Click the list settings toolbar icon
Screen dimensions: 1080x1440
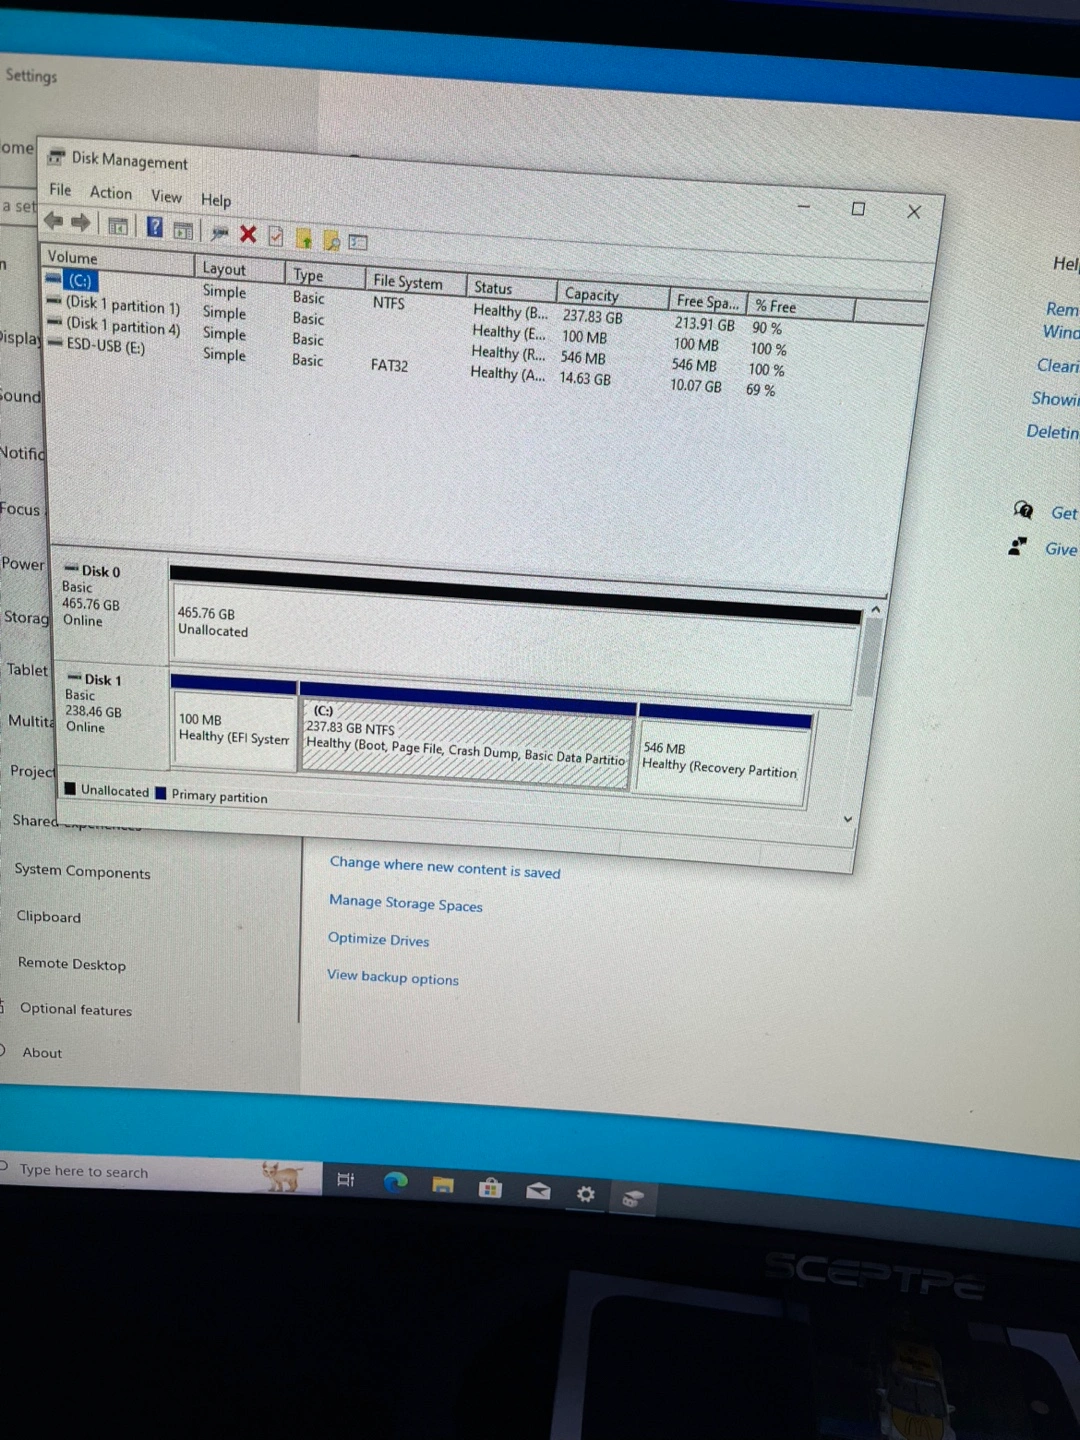(x=358, y=242)
